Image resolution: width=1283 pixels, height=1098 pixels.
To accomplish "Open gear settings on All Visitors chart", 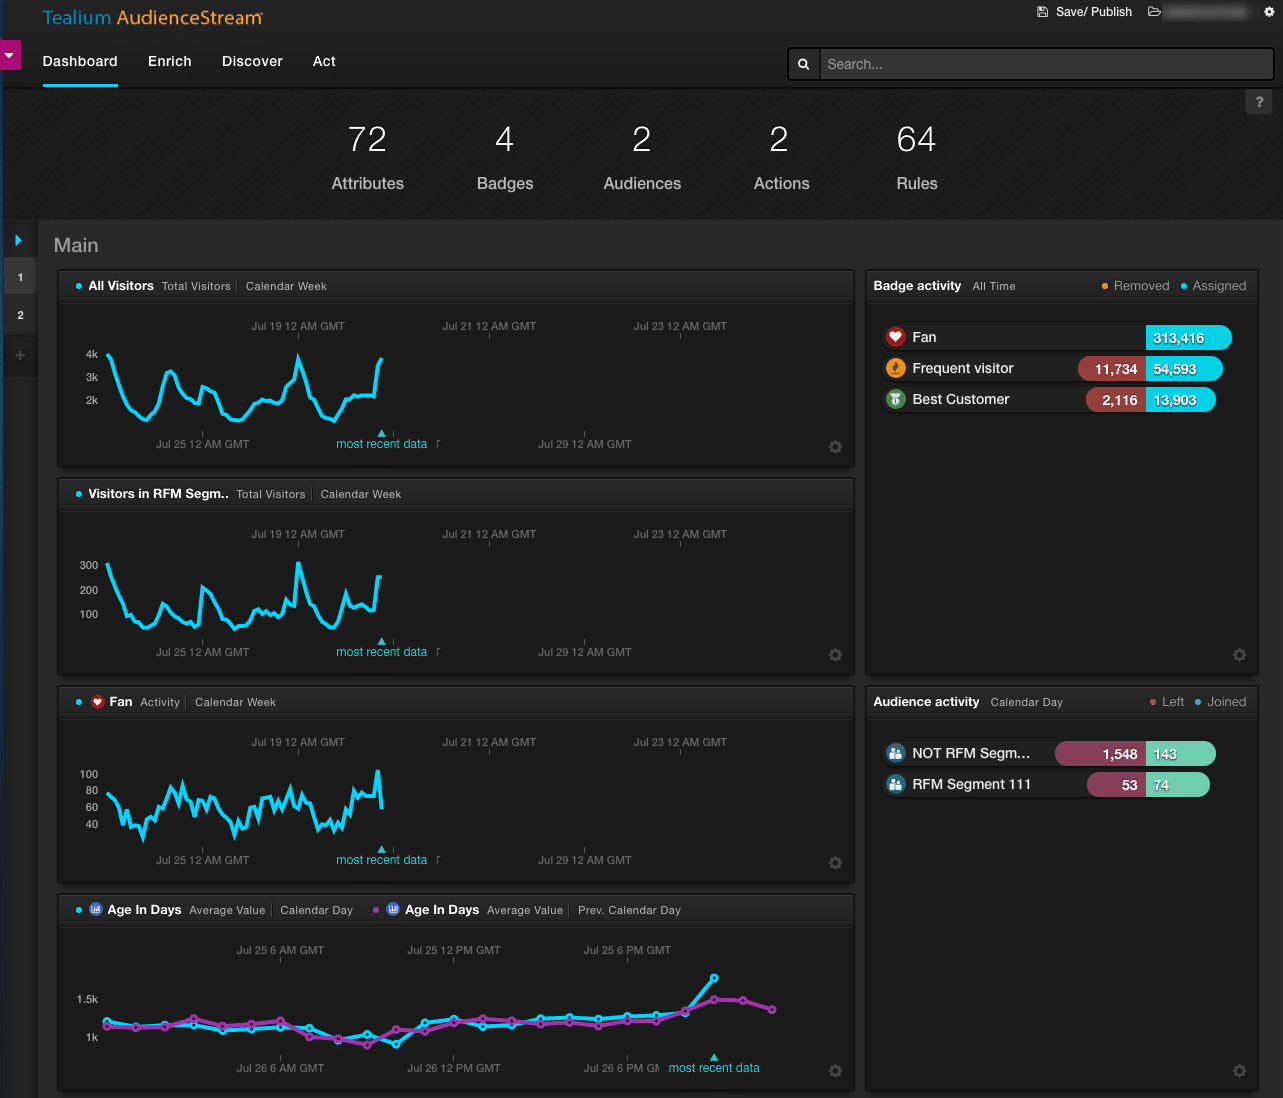I will point(835,447).
